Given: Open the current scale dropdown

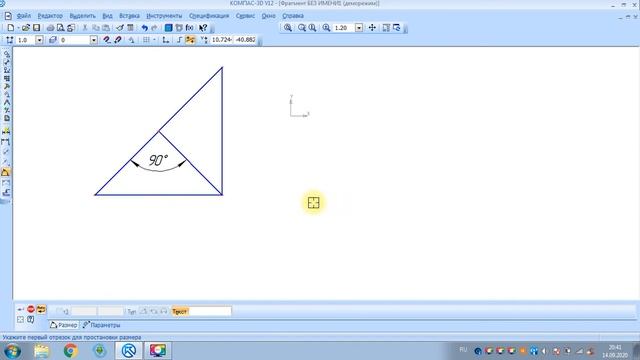Looking at the screenshot, I should pyautogui.click(x=39, y=40).
